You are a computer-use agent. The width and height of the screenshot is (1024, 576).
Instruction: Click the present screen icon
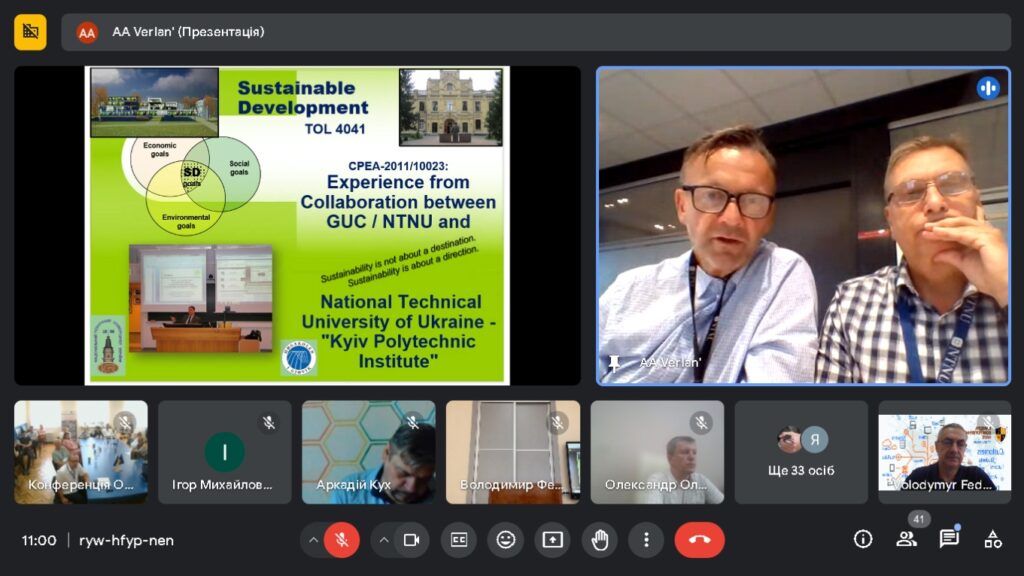tap(553, 540)
